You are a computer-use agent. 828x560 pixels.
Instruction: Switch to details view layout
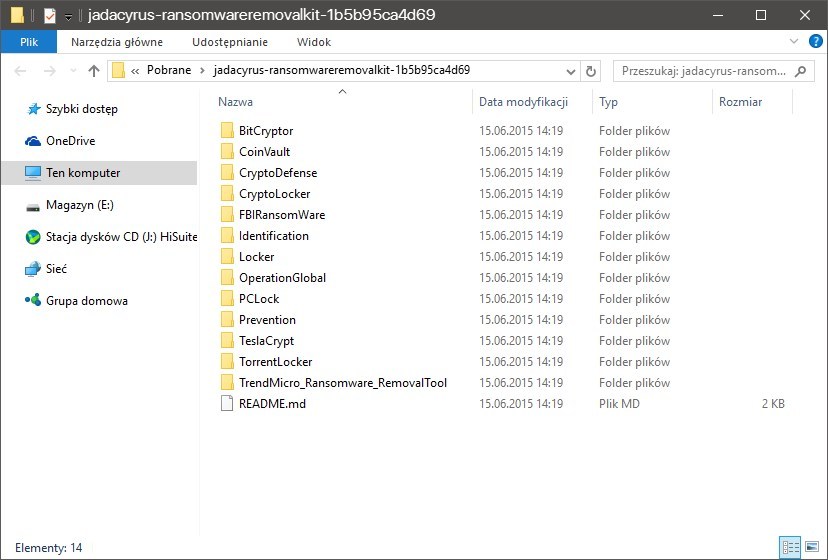[790, 546]
